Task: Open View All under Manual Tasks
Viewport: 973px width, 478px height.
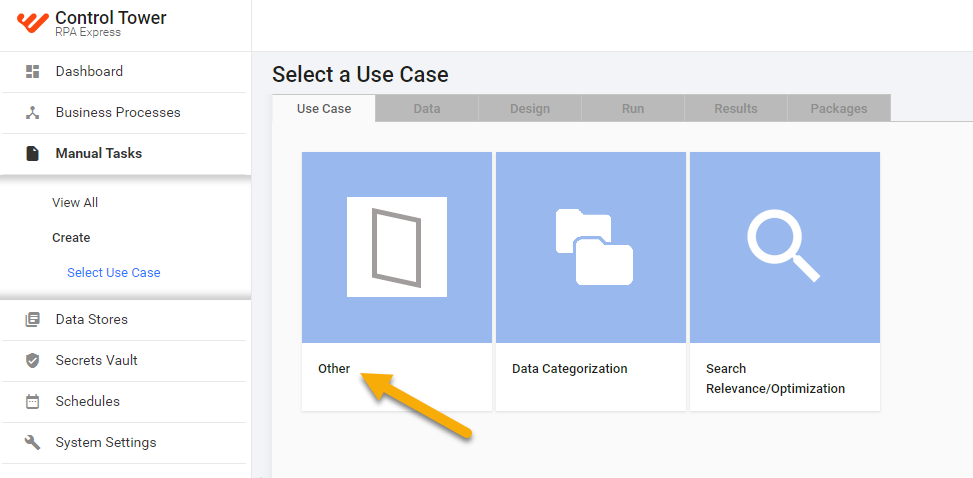Action: tap(75, 203)
